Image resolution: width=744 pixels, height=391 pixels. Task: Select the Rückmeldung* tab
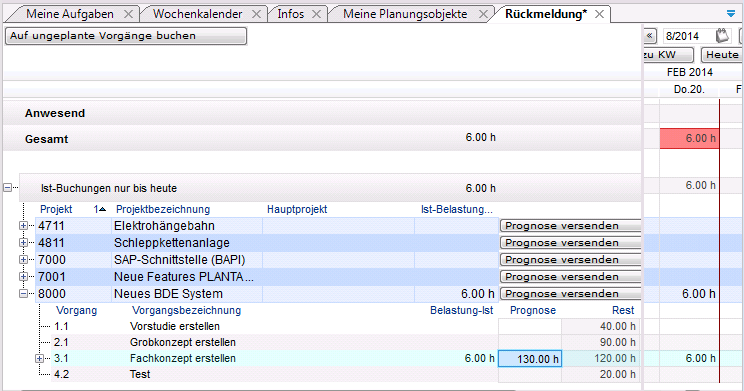click(546, 14)
